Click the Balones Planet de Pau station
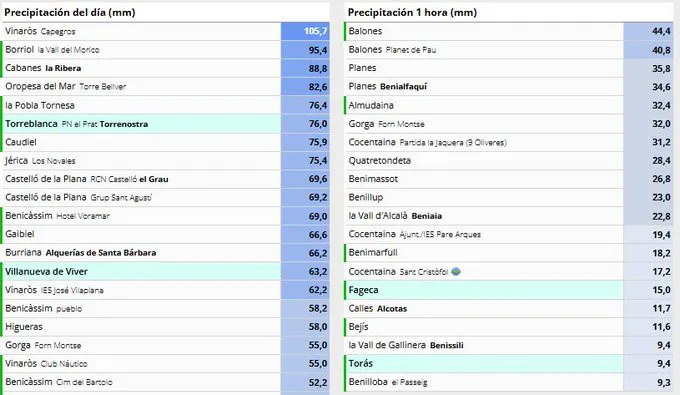680x395 pixels. pyautogui.click(x=509, y=50)
